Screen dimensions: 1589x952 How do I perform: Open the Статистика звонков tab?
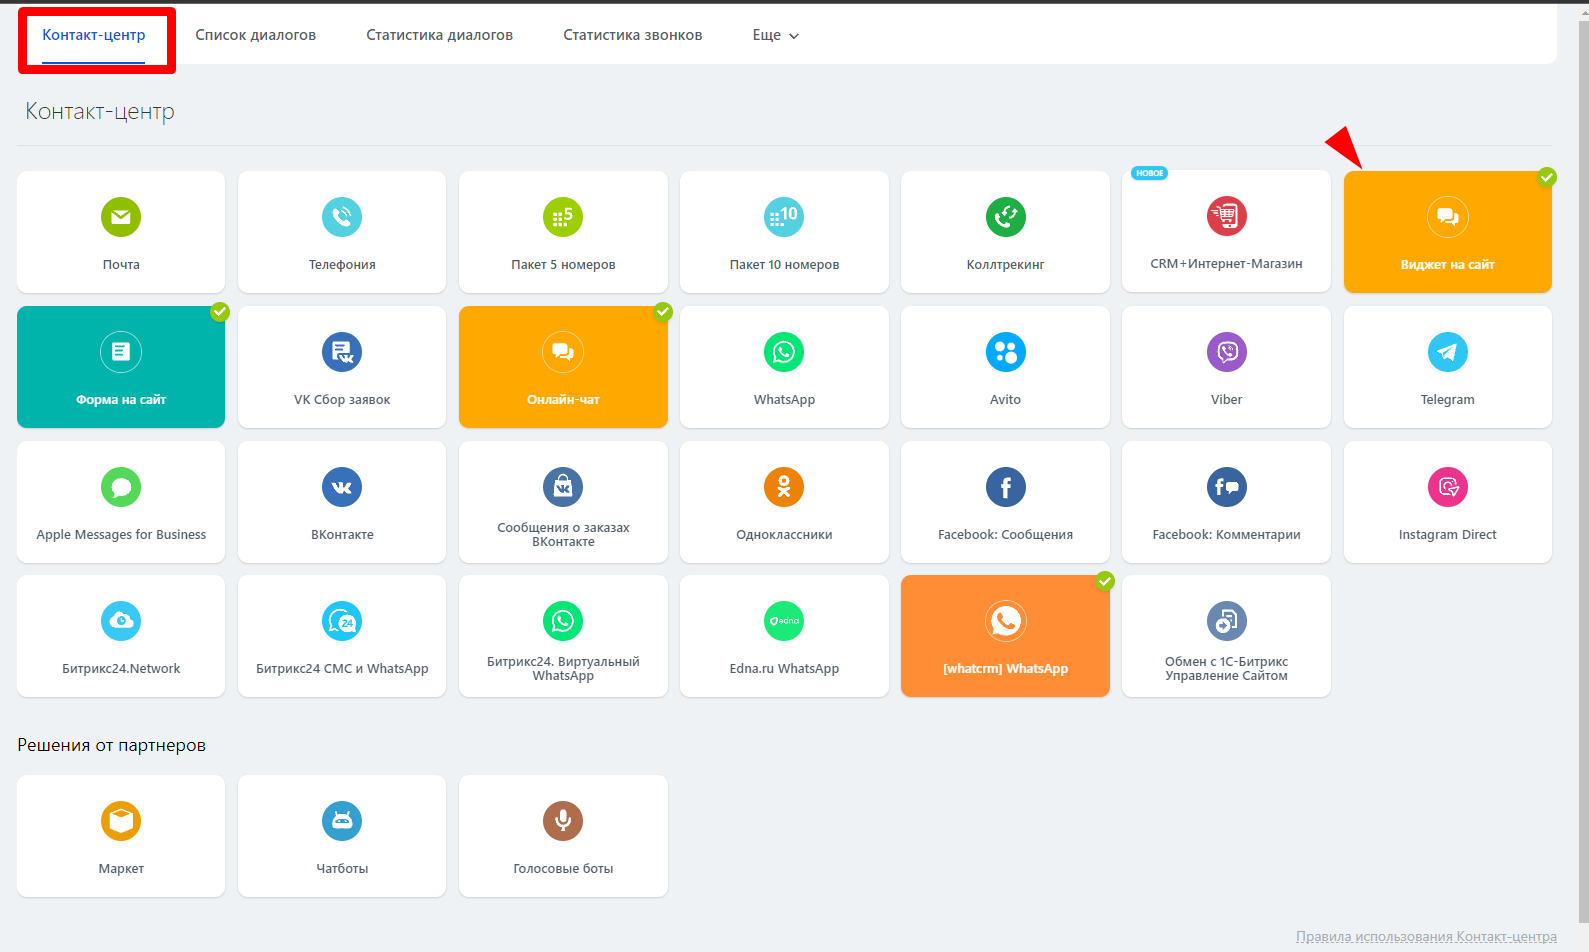click(x=632, y=35)
